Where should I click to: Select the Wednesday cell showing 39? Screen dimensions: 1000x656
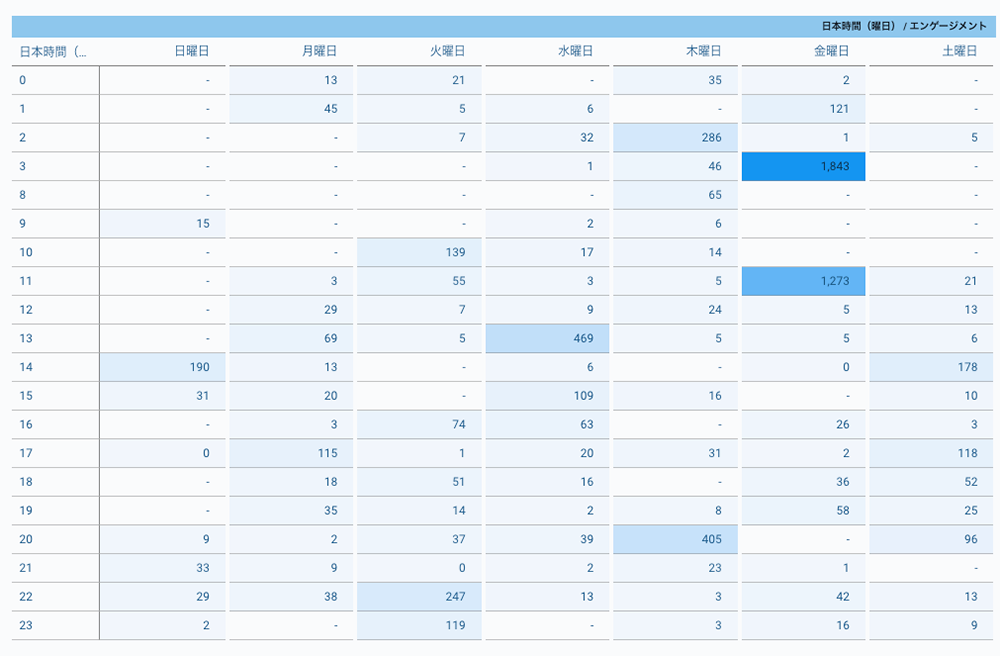[547, 539]
